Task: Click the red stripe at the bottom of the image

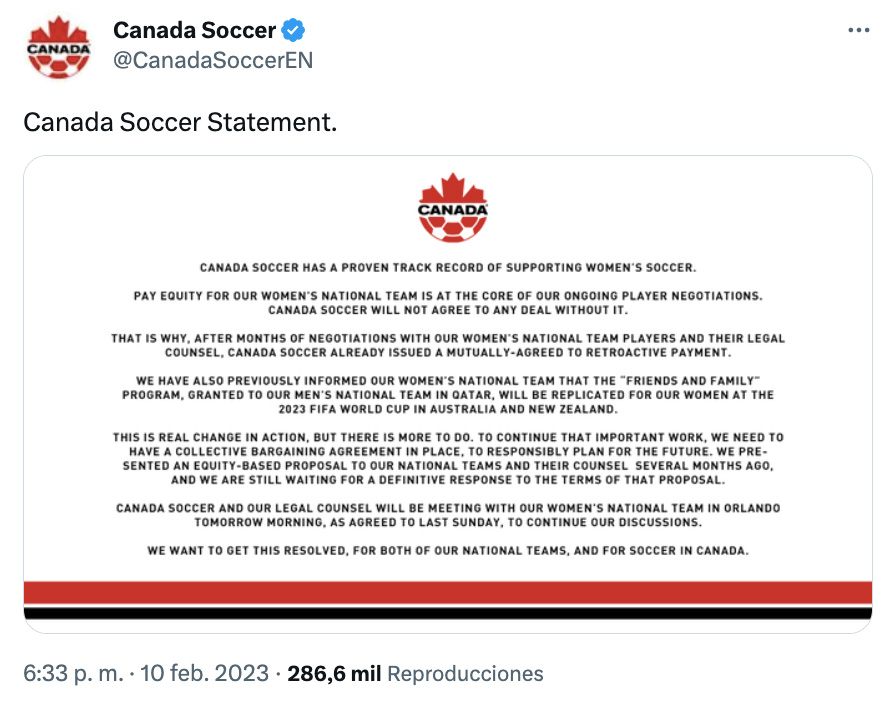Action: 448,592
